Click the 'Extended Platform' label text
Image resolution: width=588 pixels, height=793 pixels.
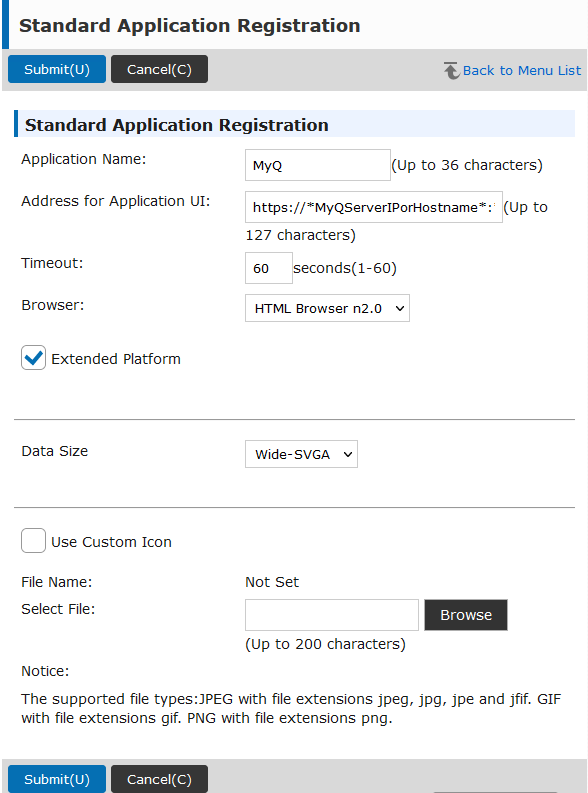116,359
